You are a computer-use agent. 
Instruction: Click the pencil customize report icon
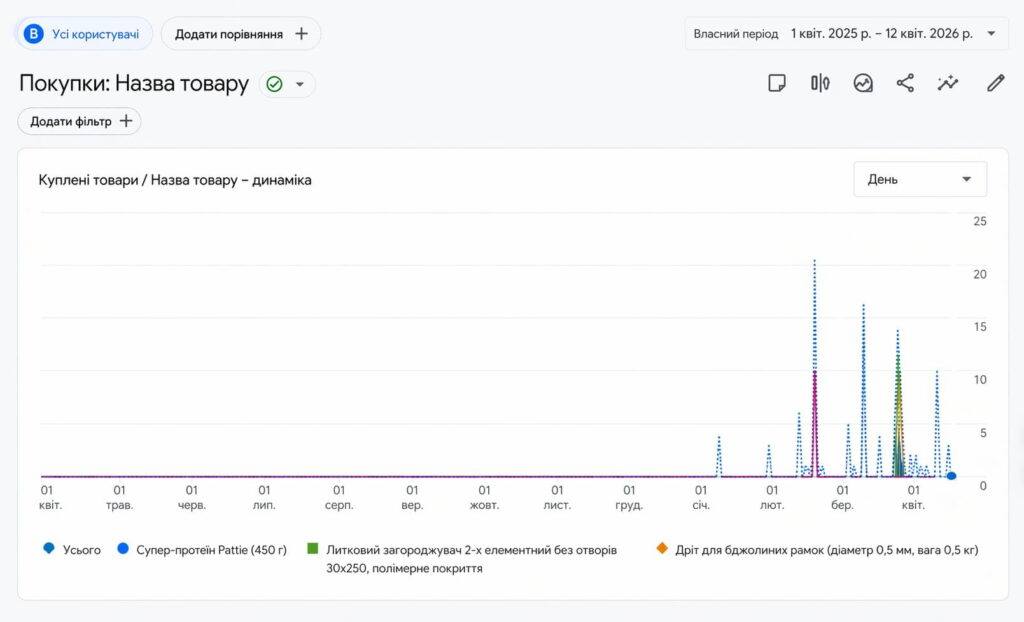[x=995, y=83]
